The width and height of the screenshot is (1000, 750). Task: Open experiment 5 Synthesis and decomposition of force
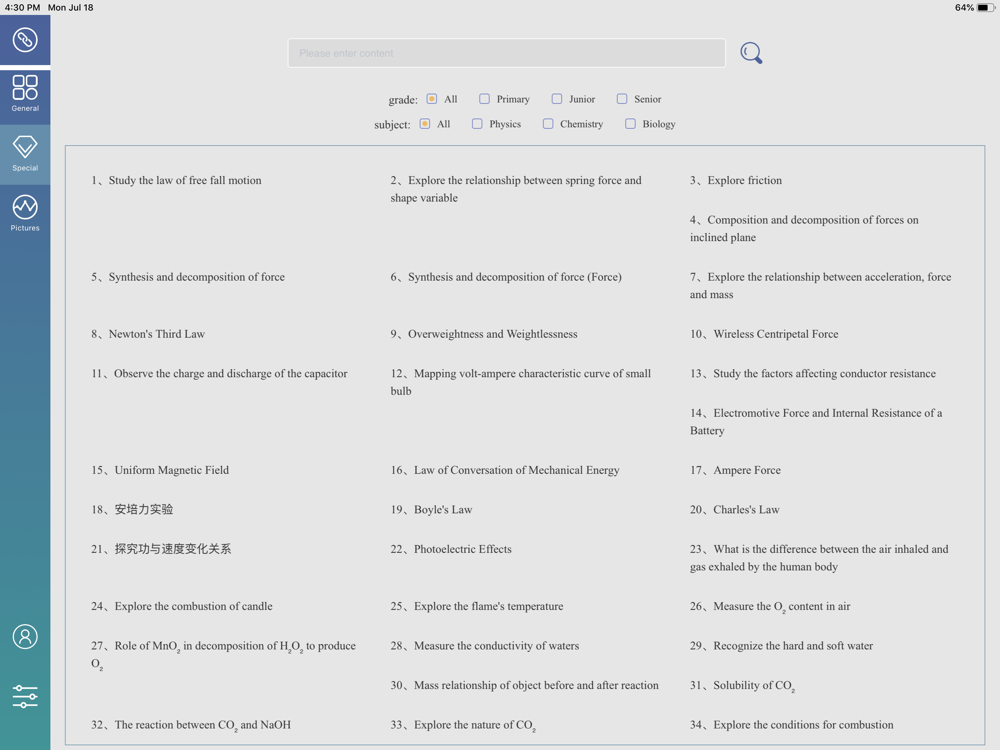coord(188,277)
